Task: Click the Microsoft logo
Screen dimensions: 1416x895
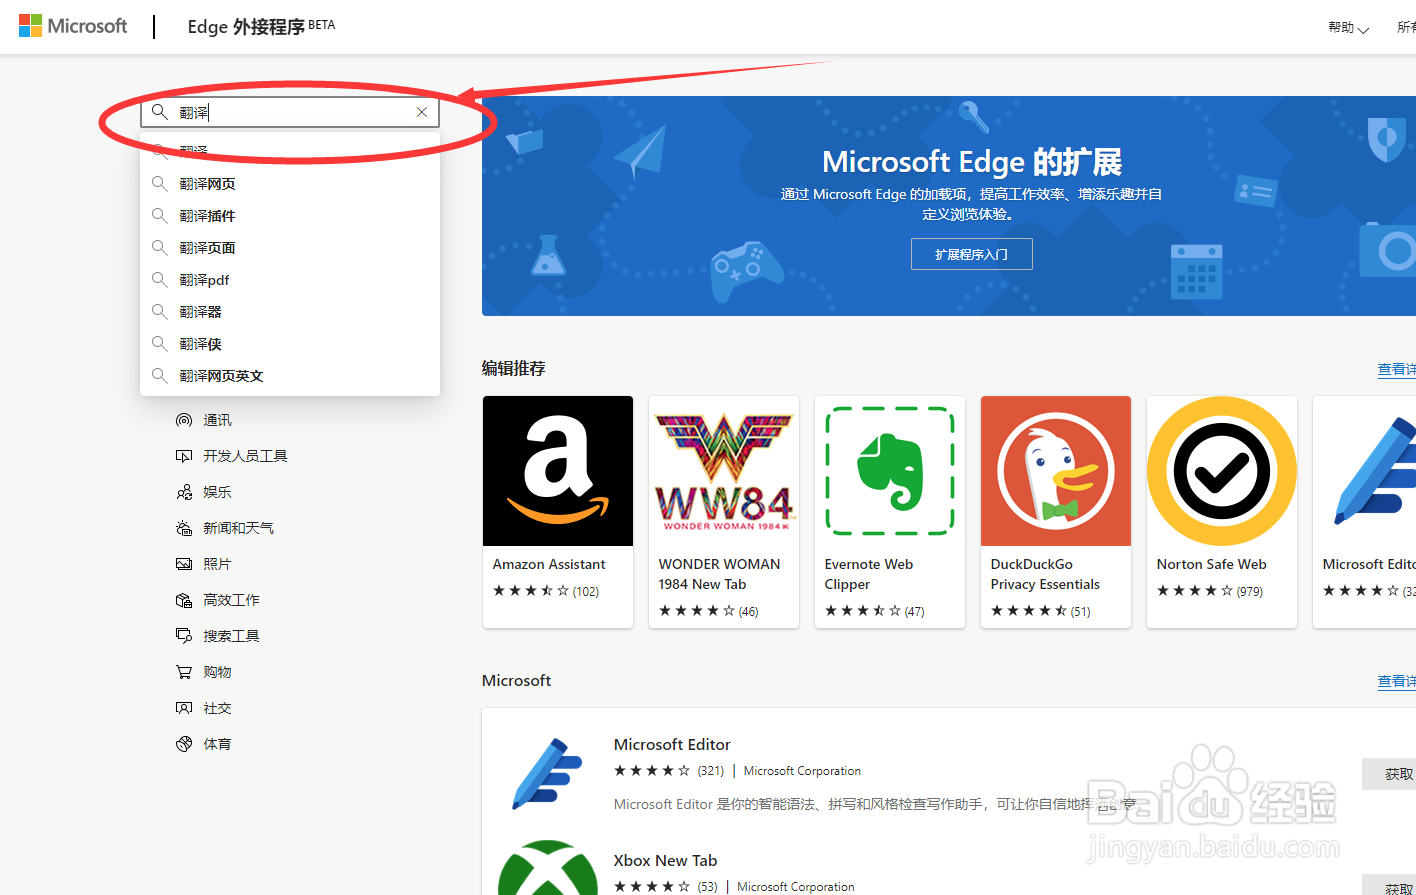Action: (73, 26)
